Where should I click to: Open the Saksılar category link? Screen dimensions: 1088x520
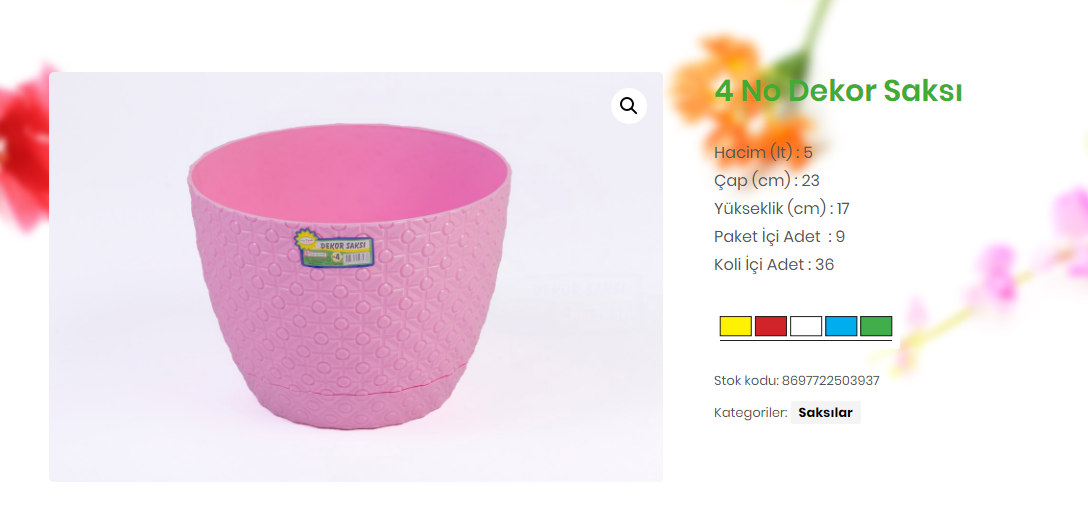point(825,412)
